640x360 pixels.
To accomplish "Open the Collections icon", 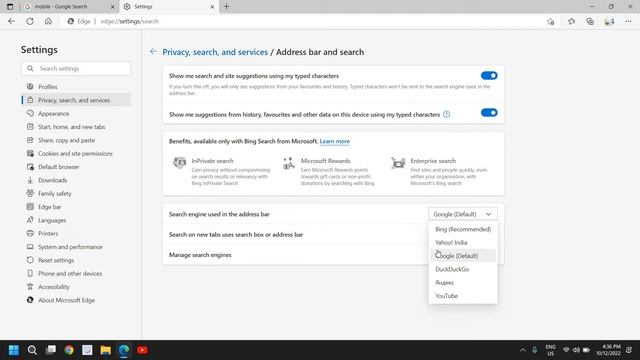I will coord(590,21).
